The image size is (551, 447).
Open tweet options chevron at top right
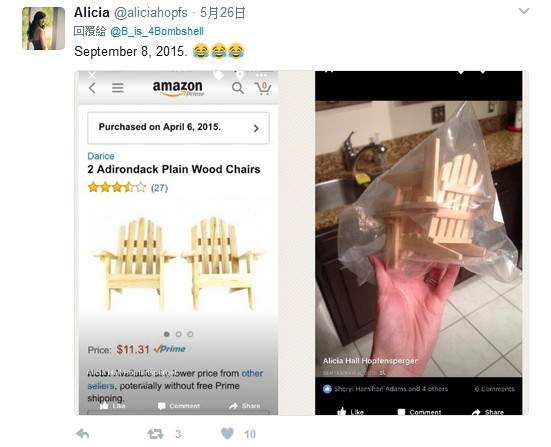pyautogui.click(x=524, y=12)
